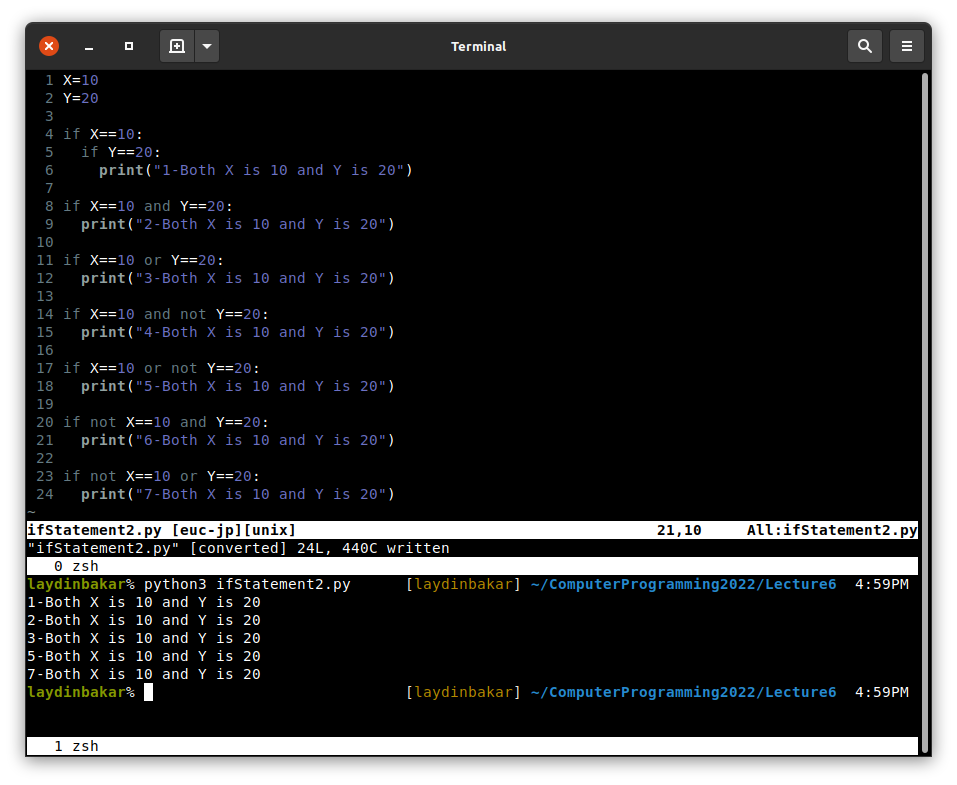This screenshot has height=785, width=957.
Task: Click line 21 print "6-Both" statement
Action: [x=238, y=440]
